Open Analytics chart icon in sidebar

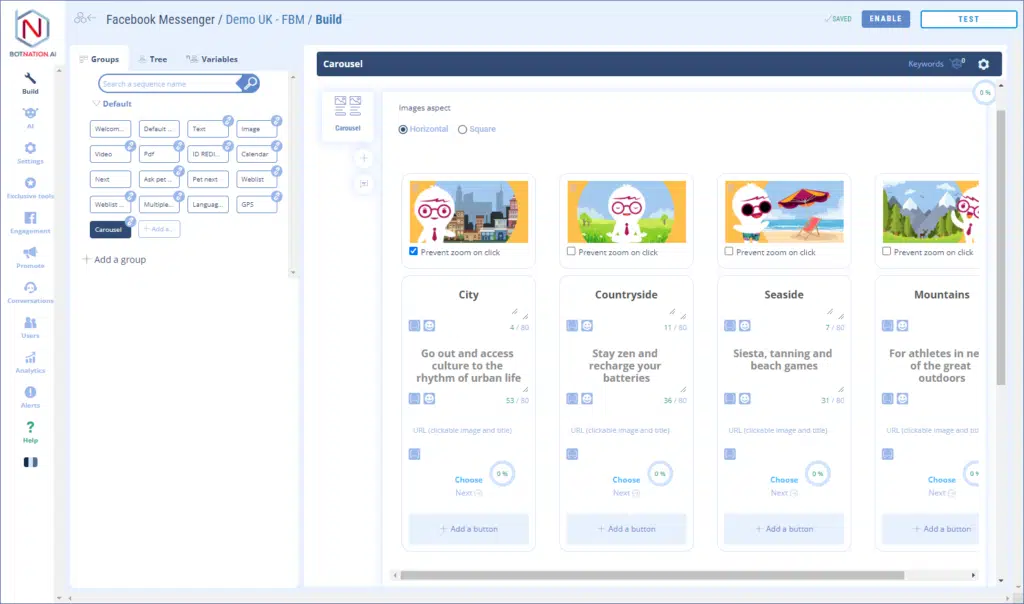[x=30, y=361]
